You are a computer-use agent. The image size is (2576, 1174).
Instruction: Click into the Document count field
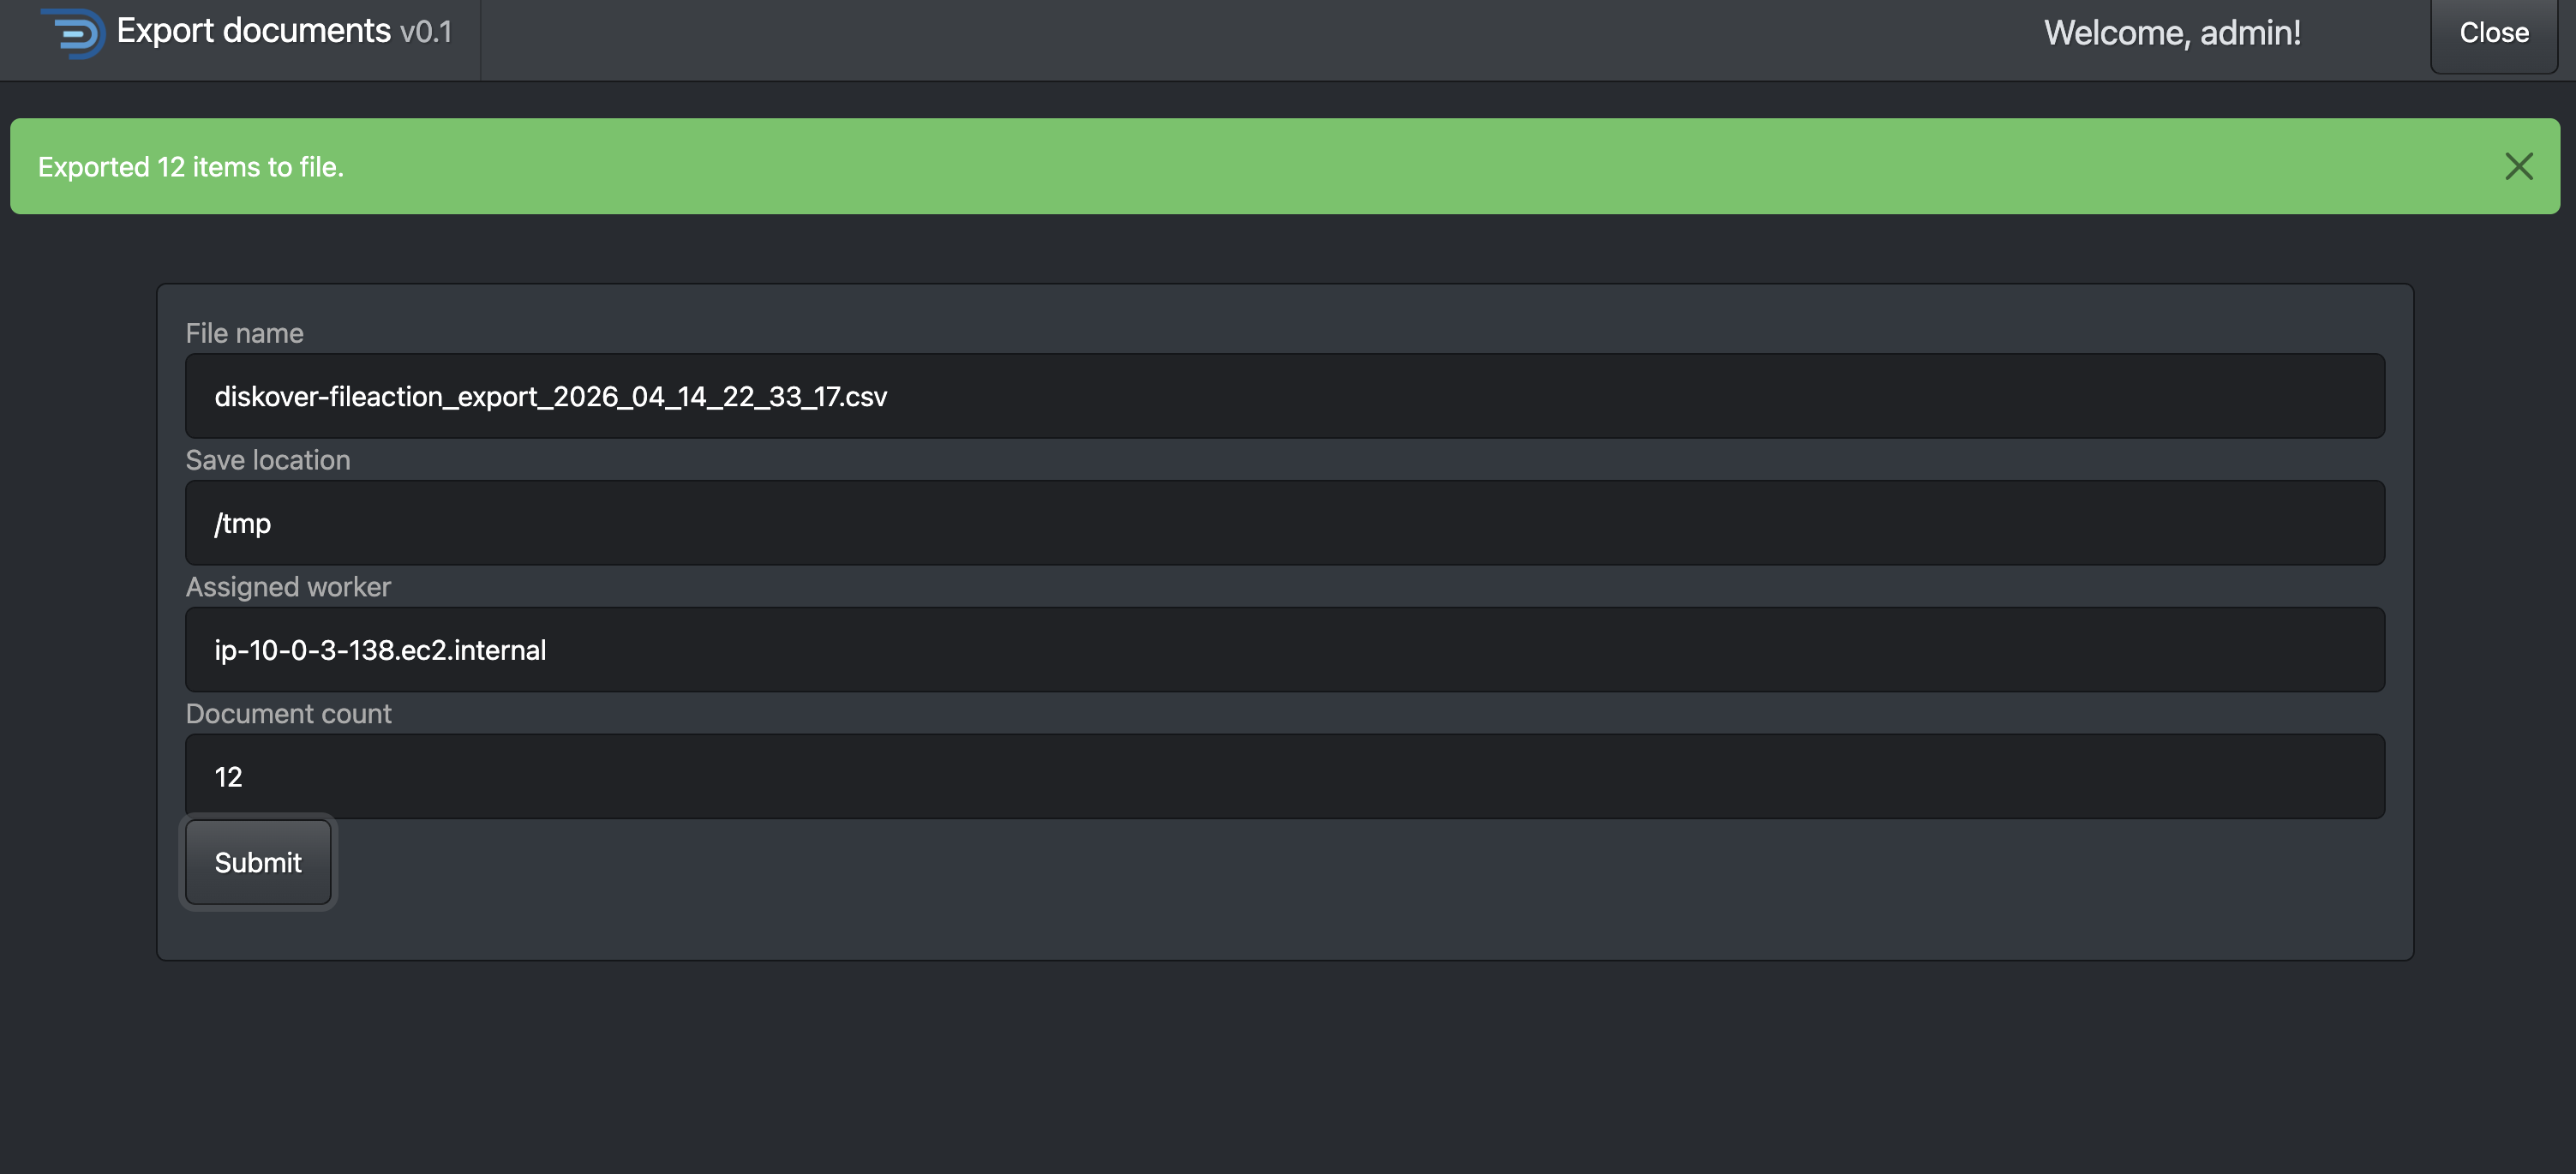coord(1285,777)
